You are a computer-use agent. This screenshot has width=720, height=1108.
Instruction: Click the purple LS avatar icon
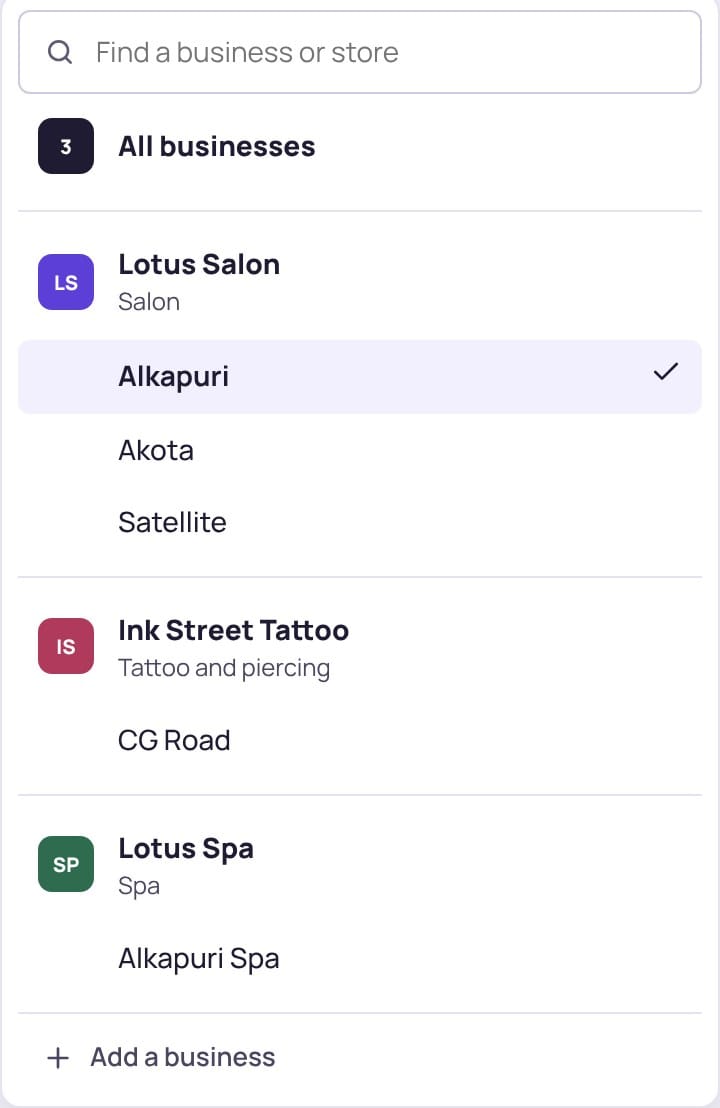[66, 282]
